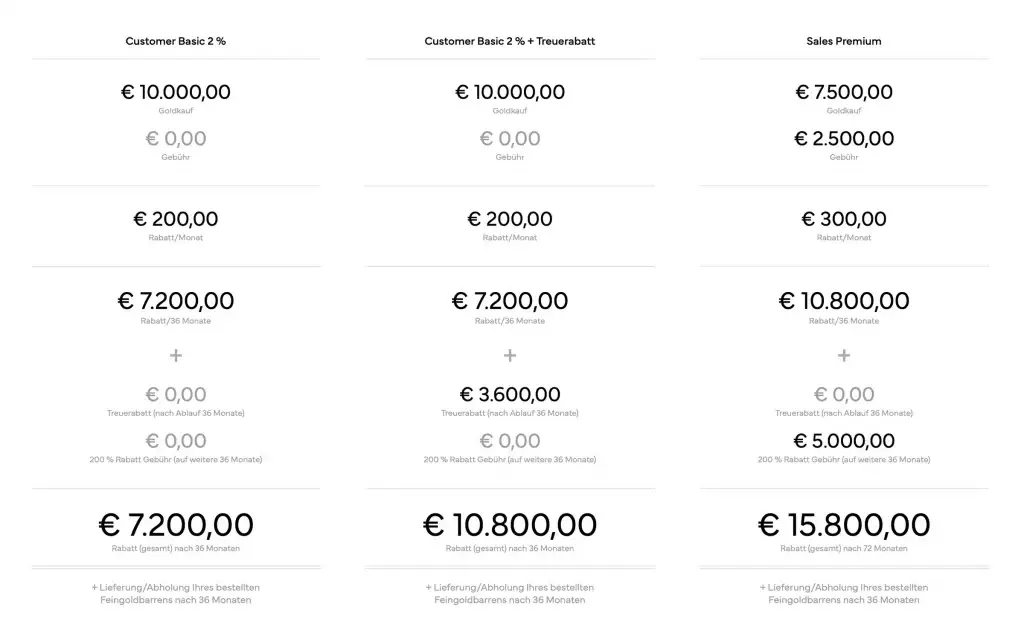Select the Customer Basic 2 % + Treuerabatt heading
The width and height of the screenshot is (1024, 628).
click(510, 42)
